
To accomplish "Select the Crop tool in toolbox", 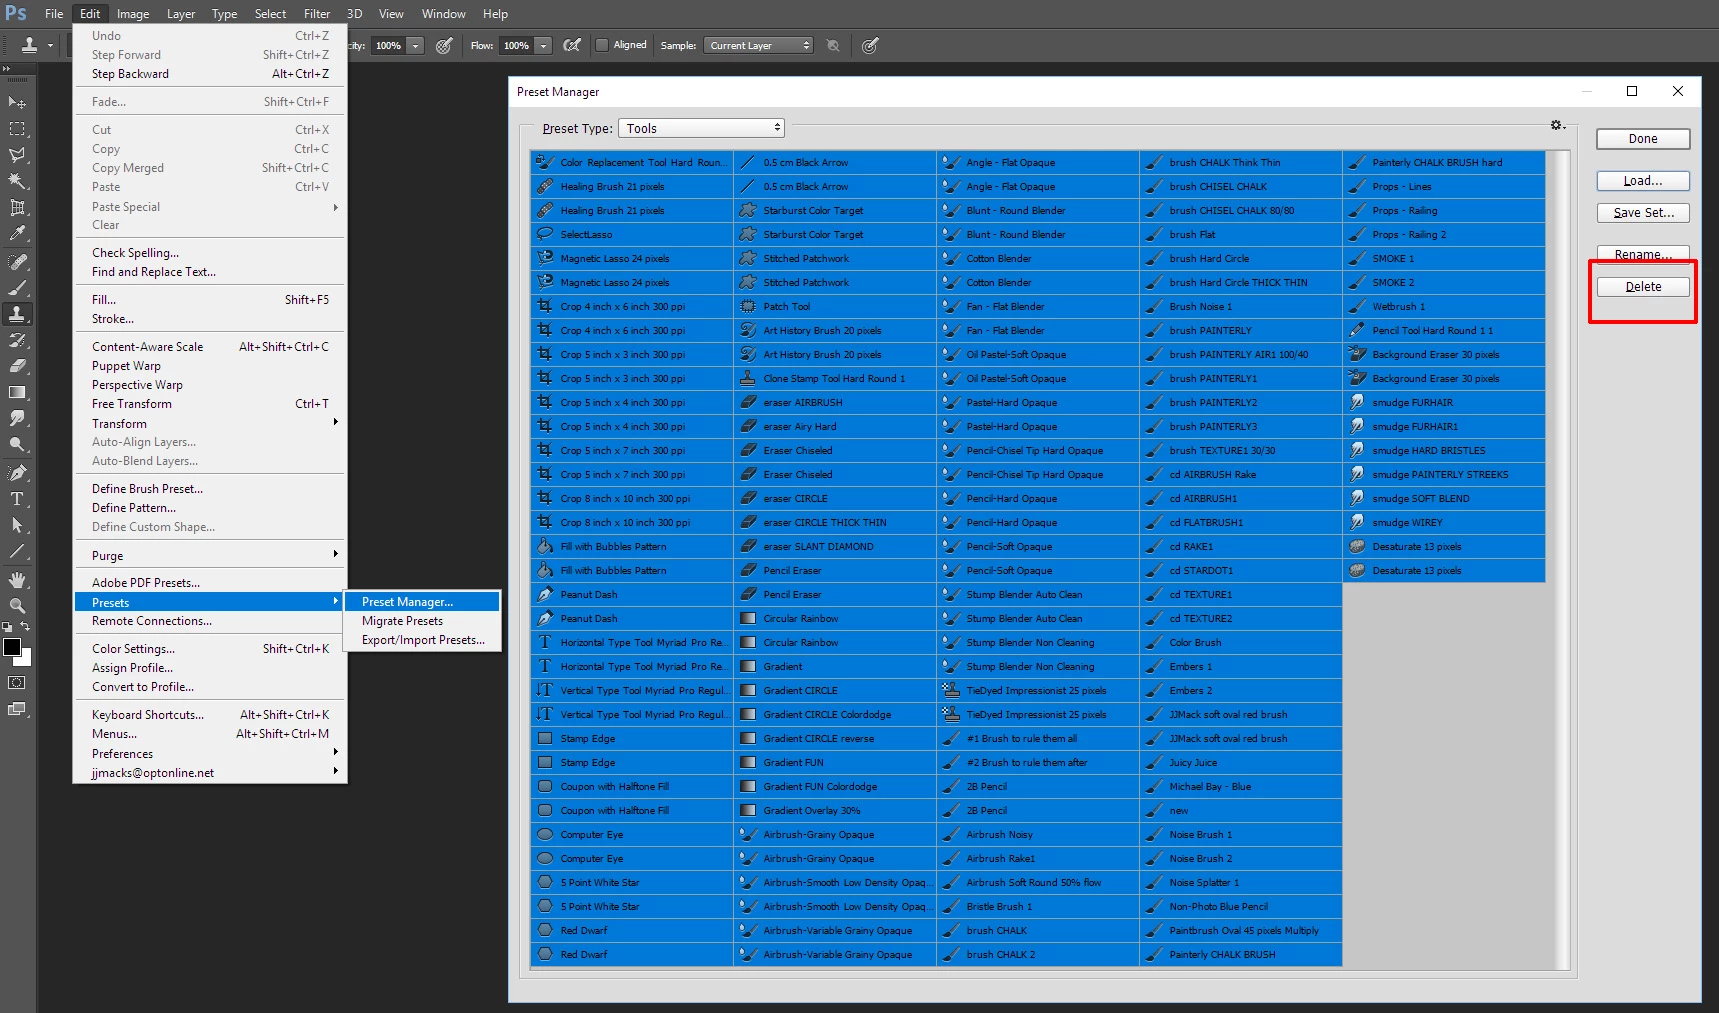I will click(x=17, y=208).
